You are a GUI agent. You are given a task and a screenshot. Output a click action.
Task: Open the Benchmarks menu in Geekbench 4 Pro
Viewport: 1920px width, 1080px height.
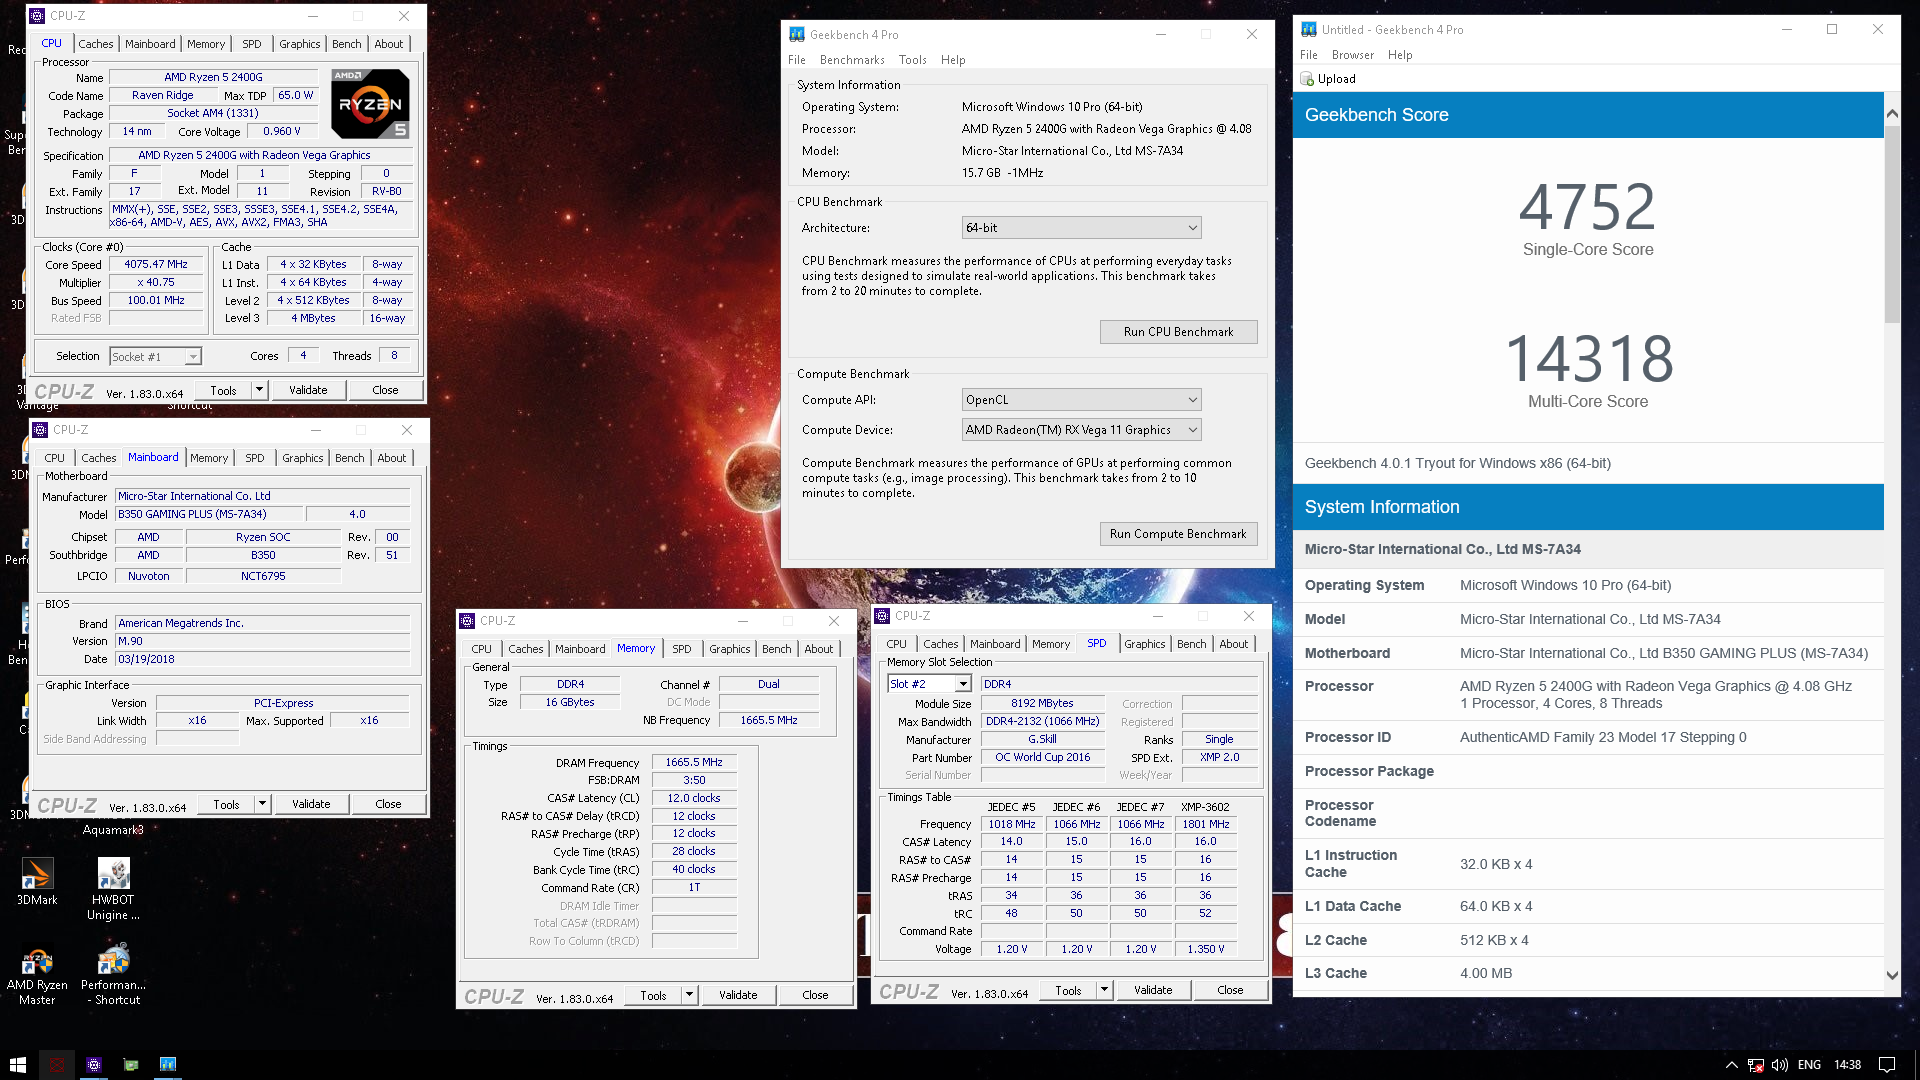pyautogui.click(x=852, y=60)
